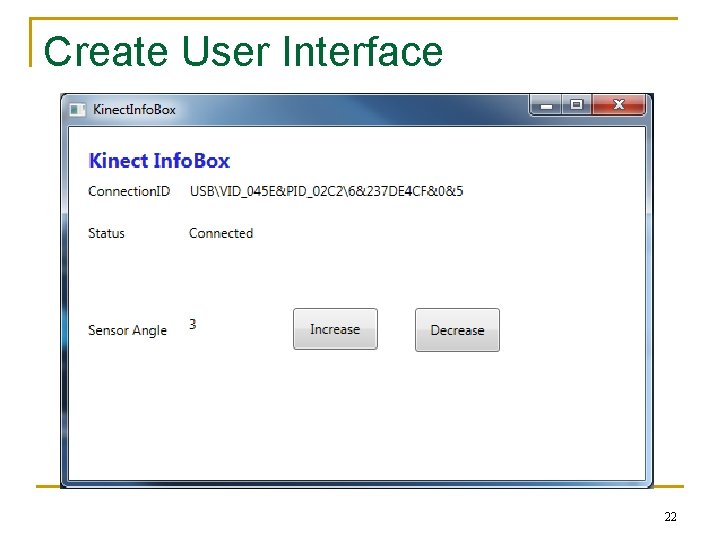720x540 pixels.
Task: Click the Status label
Action: click(x=106, y=233)
